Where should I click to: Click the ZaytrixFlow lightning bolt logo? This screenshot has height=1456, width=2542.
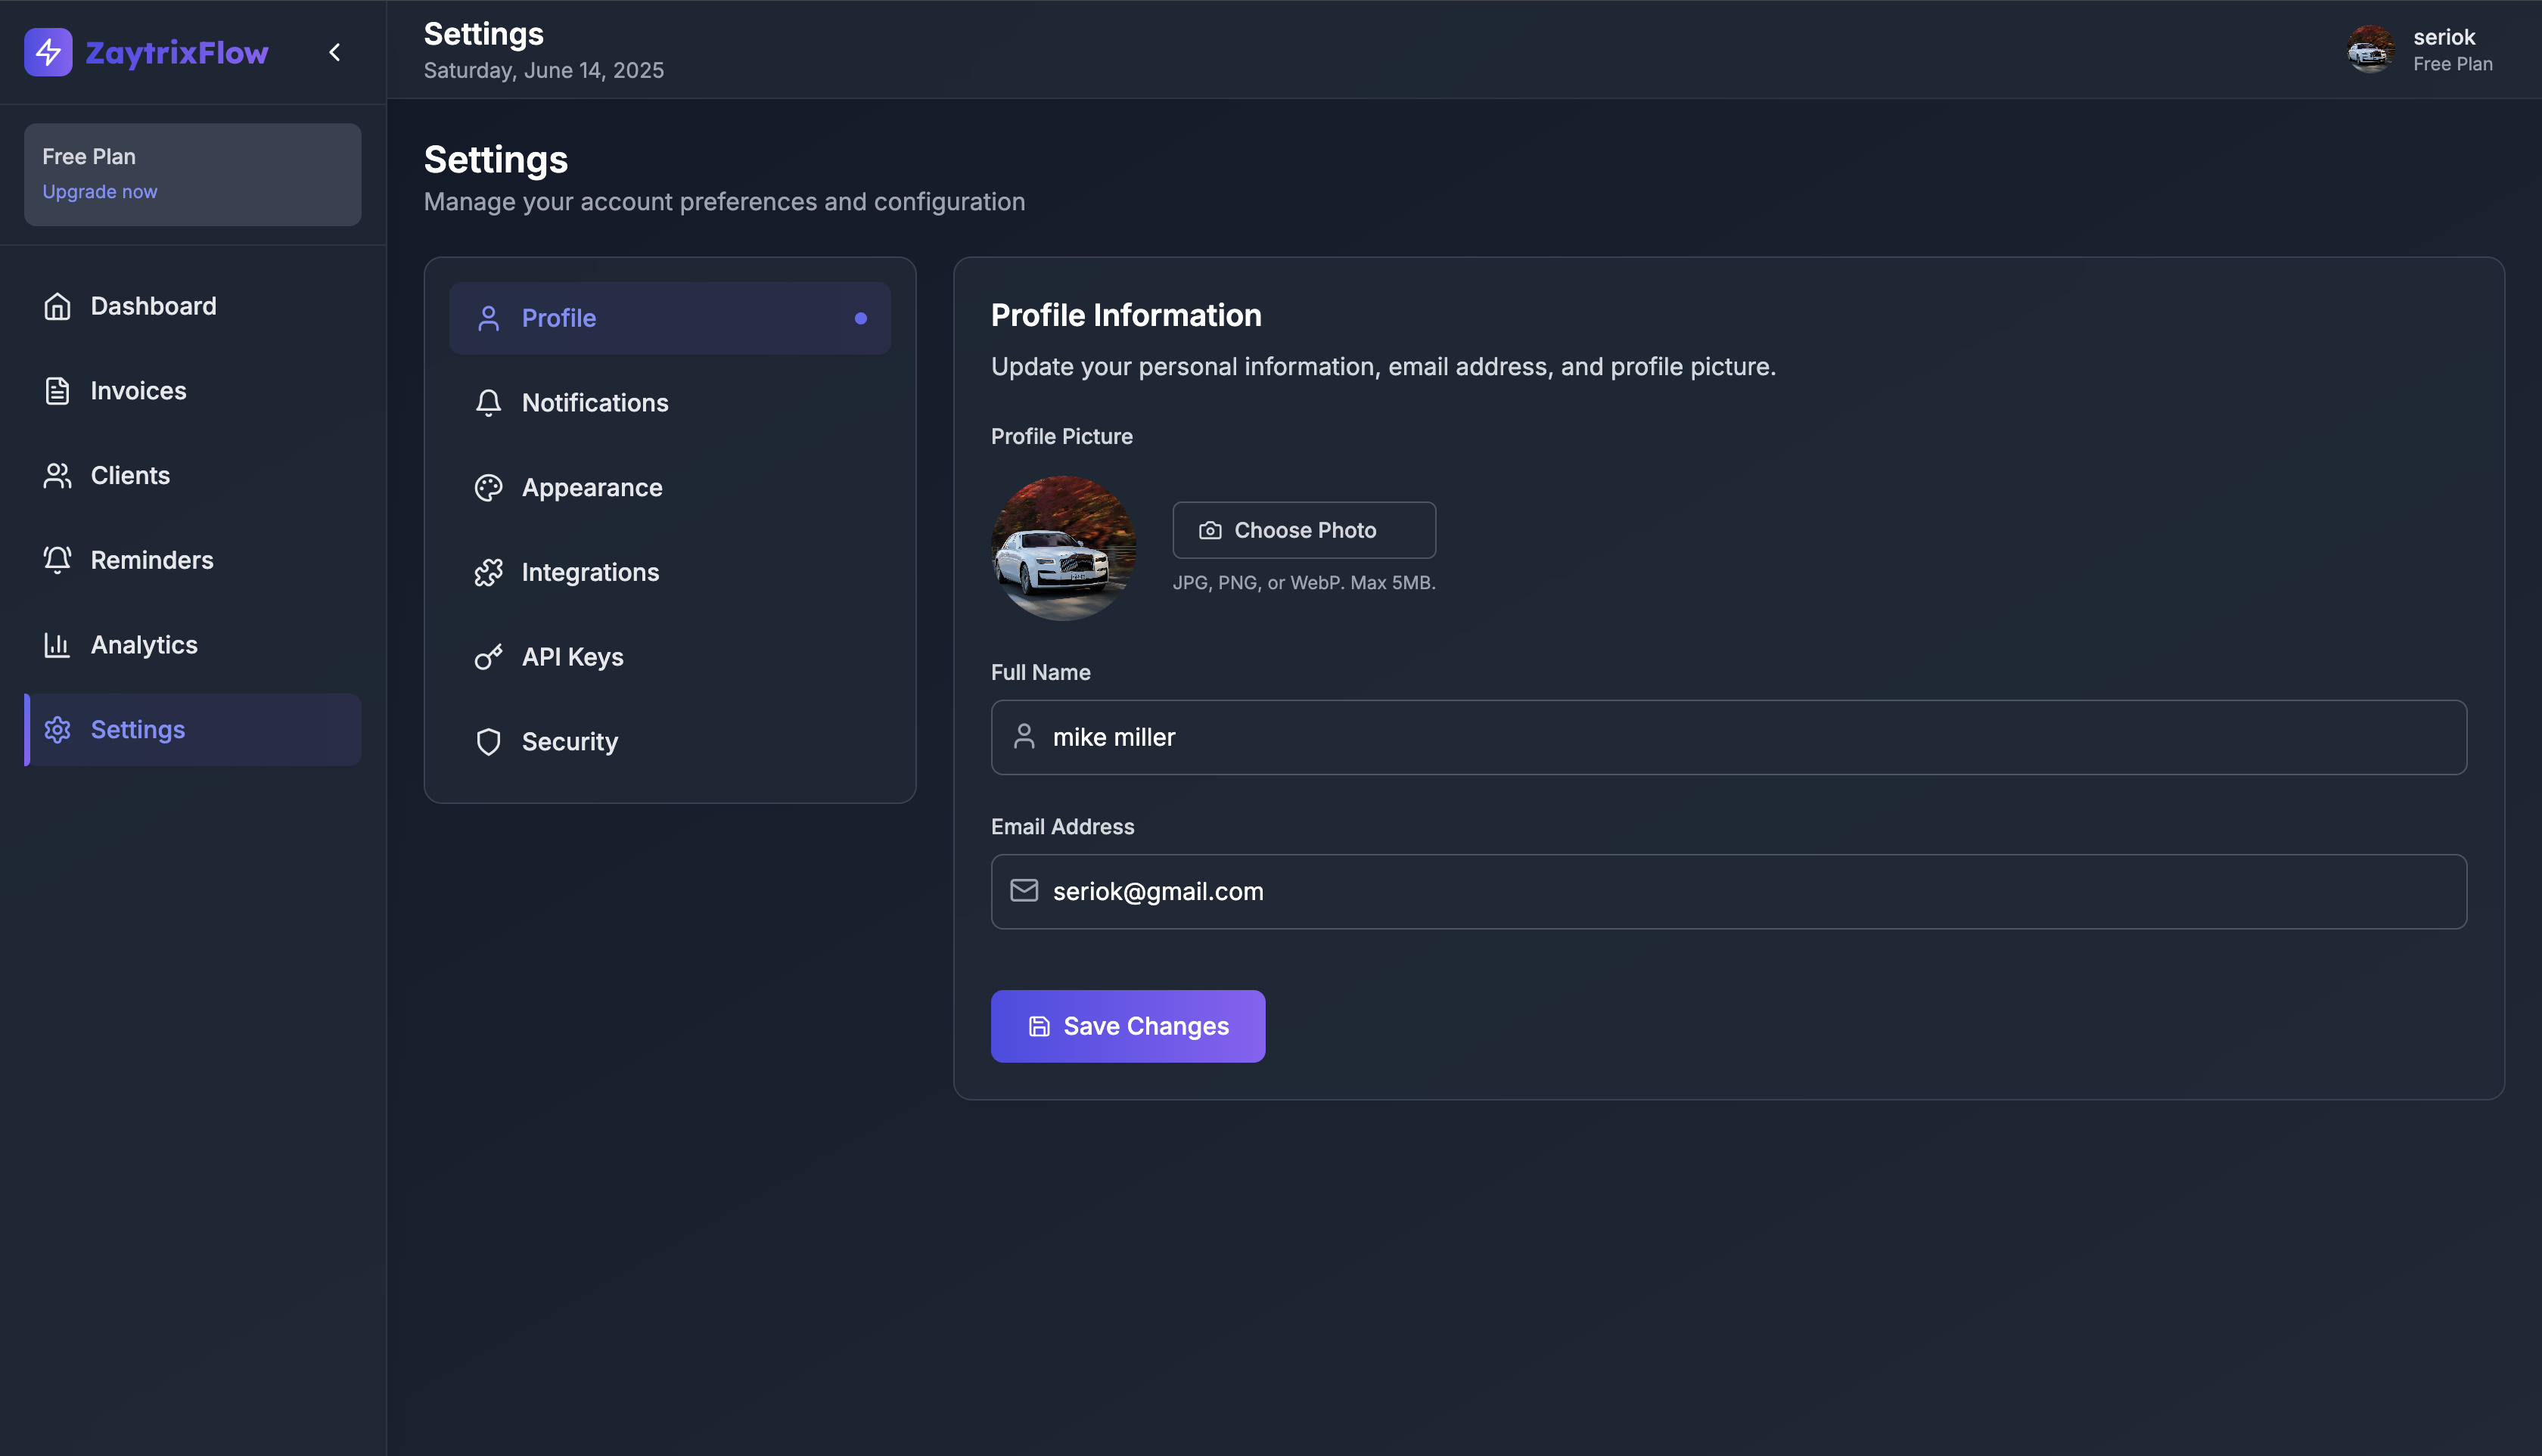coord(48,52)
